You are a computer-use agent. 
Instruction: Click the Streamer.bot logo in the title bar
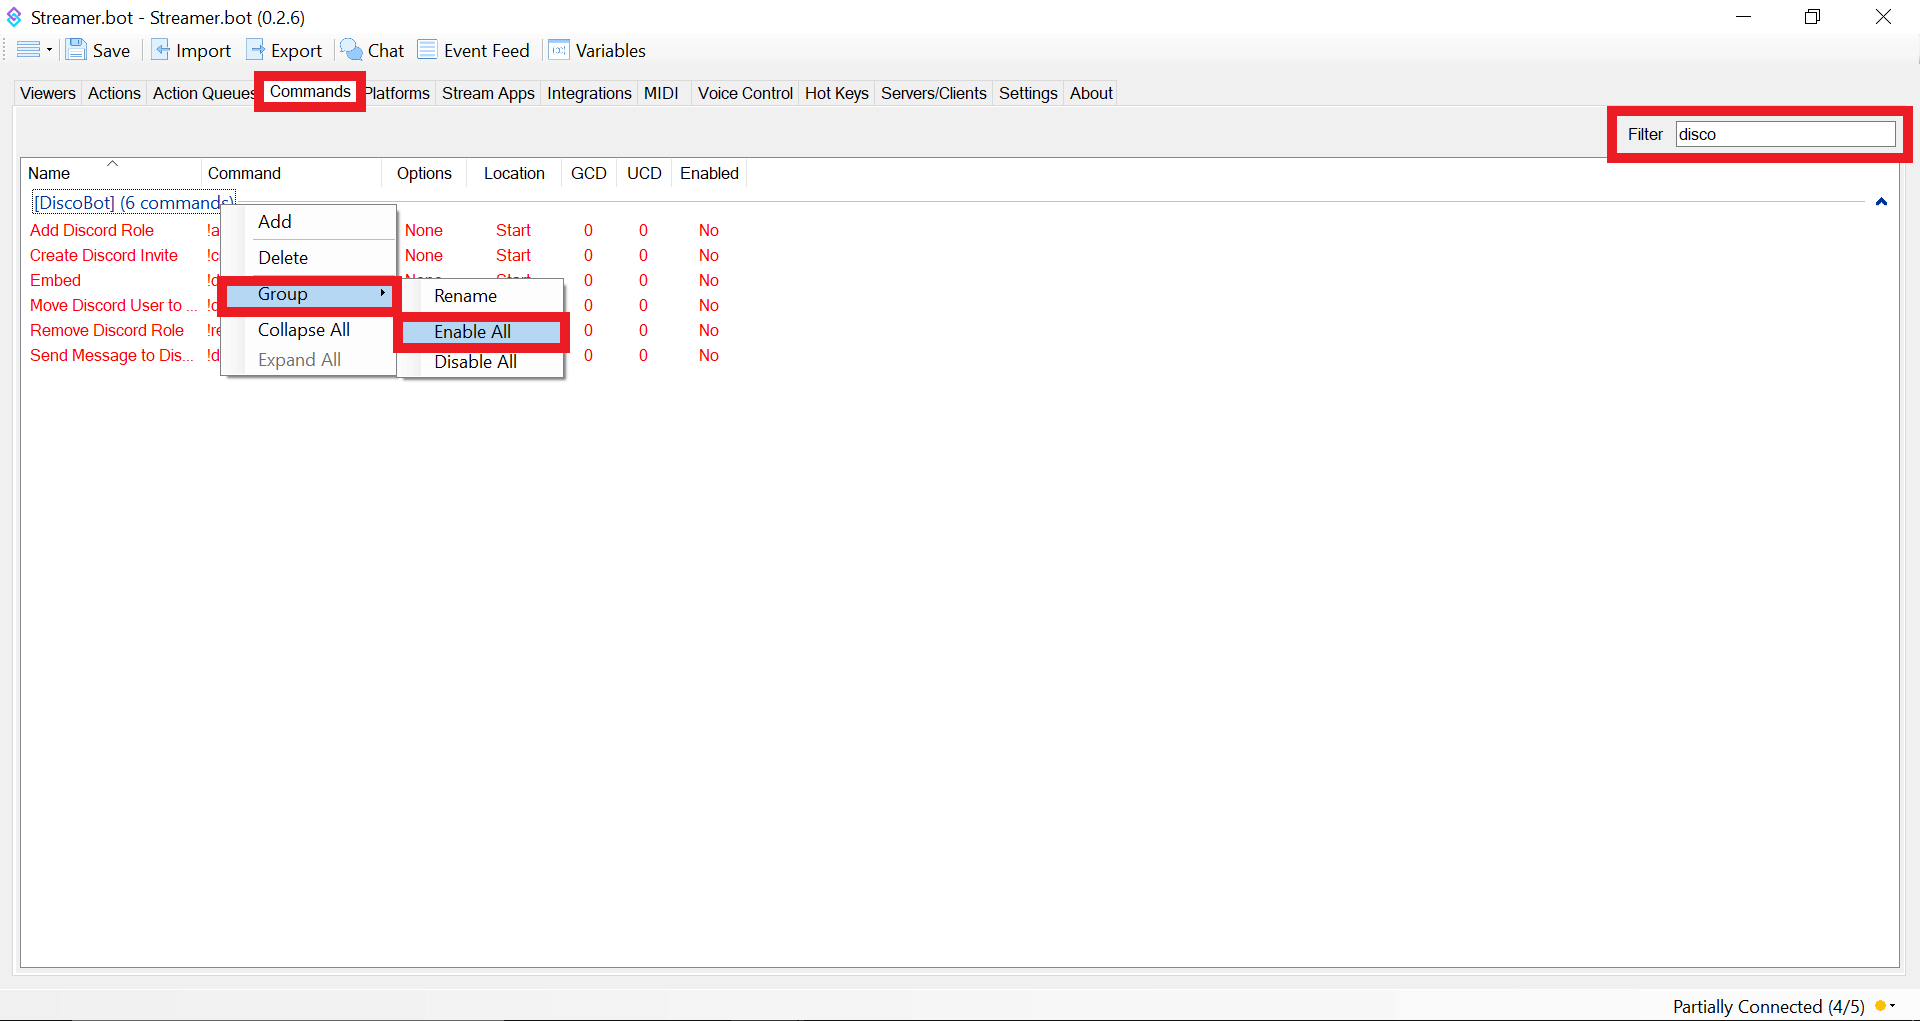[14, 16]
